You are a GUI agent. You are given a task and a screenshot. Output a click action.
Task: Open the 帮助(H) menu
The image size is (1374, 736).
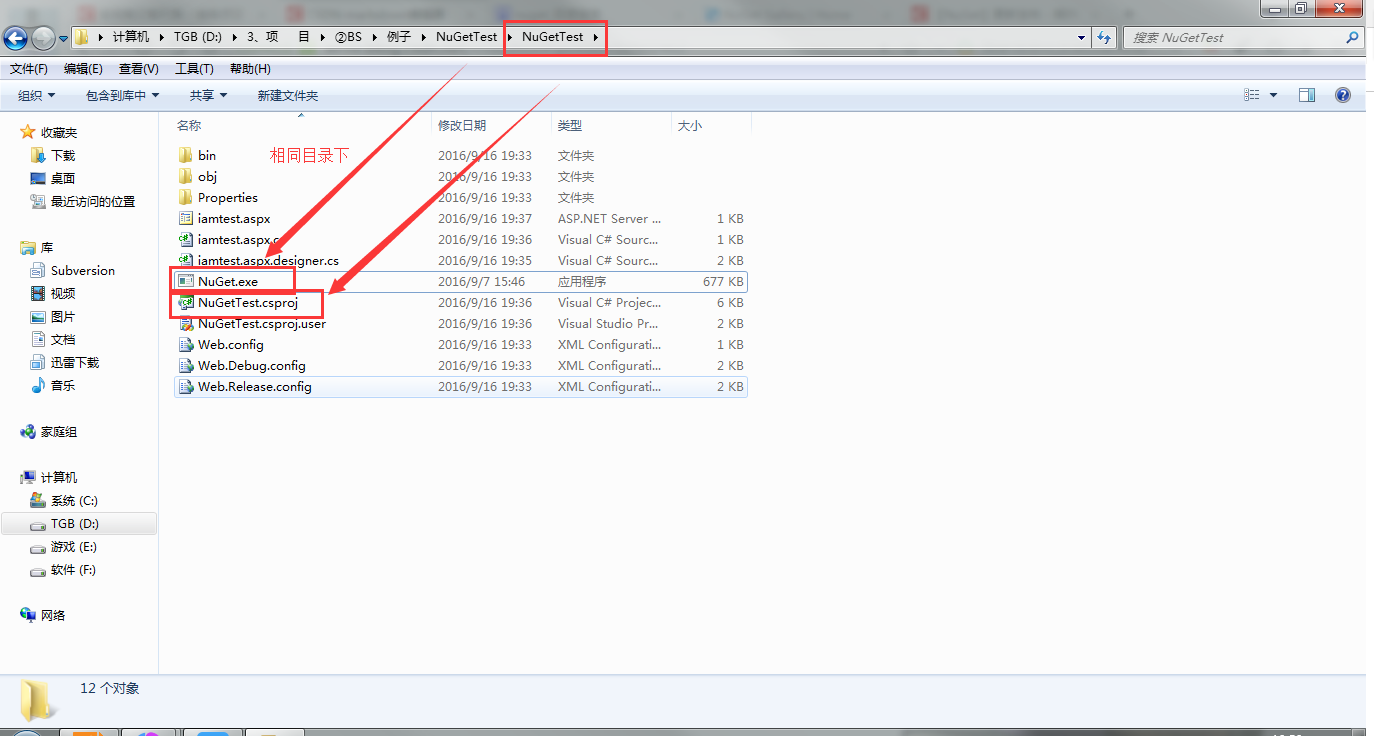coord(250,69)
